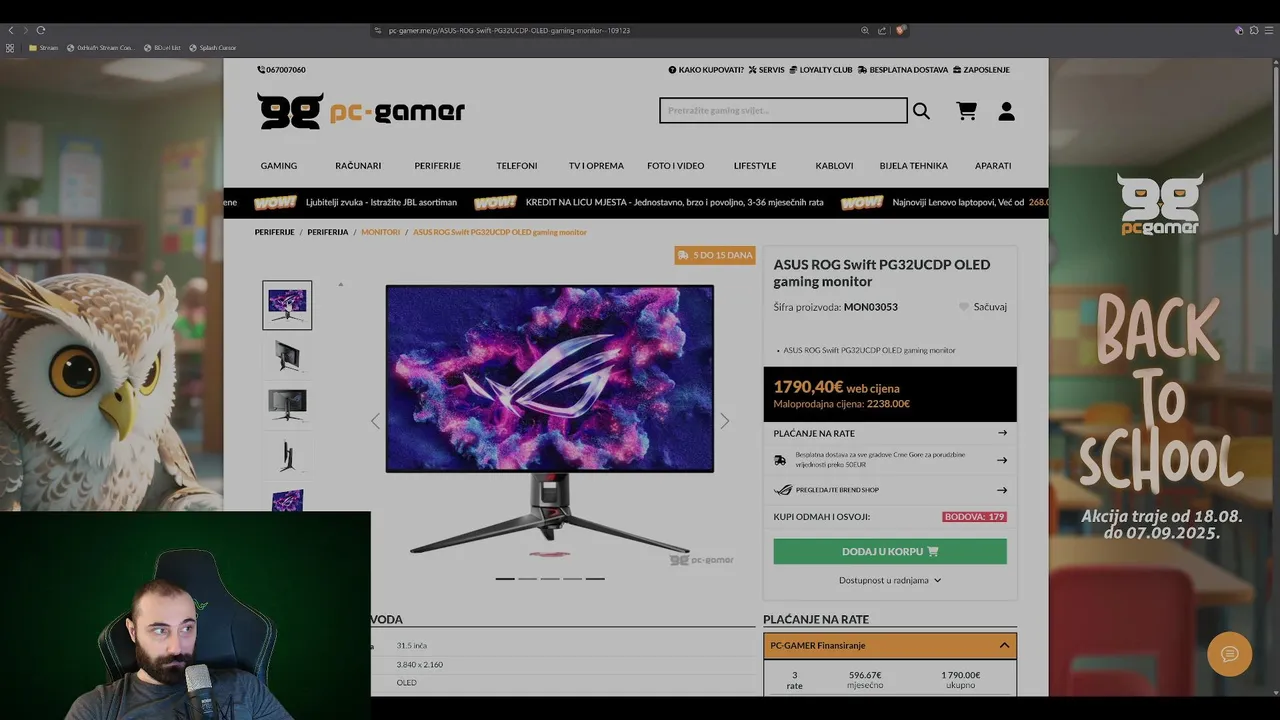Open the TELEFONI menu

(517, 166)
